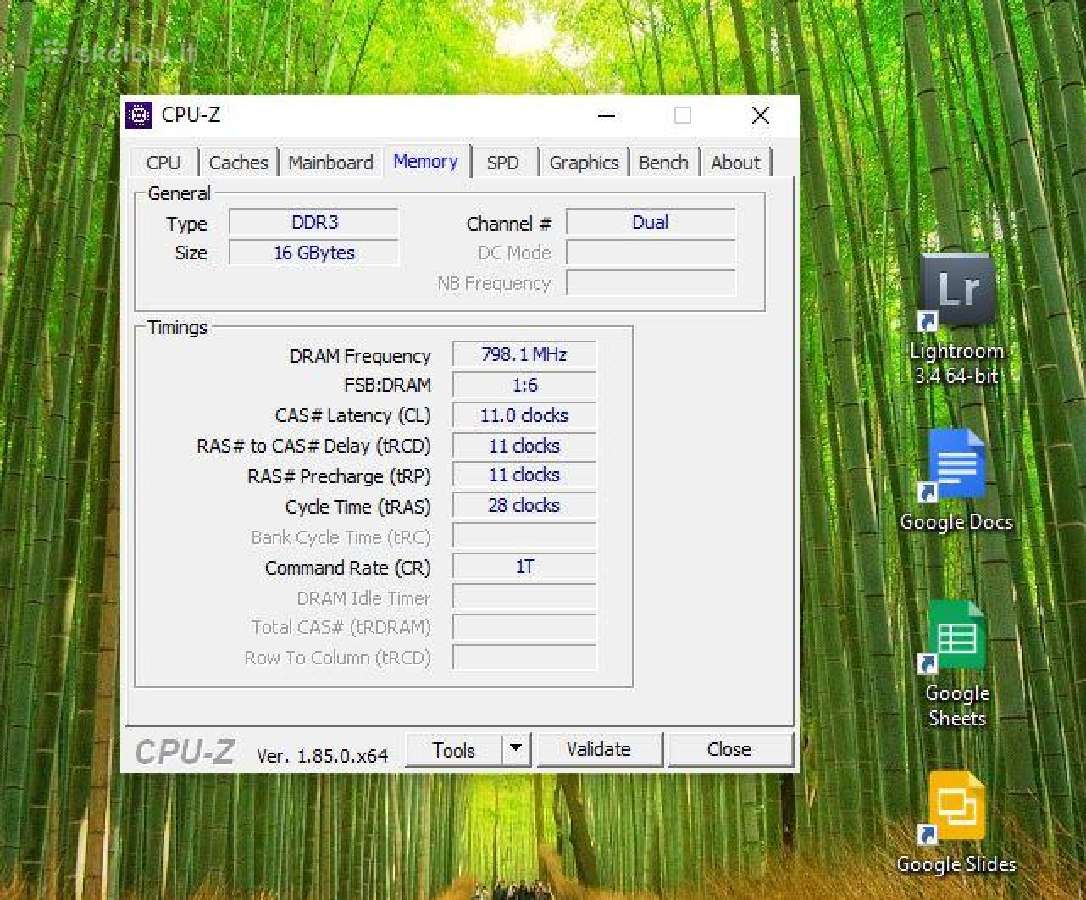Open the SPD tab
Image resolution: width=1086 pixels, height=900 pixels.
pyautogui.click(x=503, y=163)
